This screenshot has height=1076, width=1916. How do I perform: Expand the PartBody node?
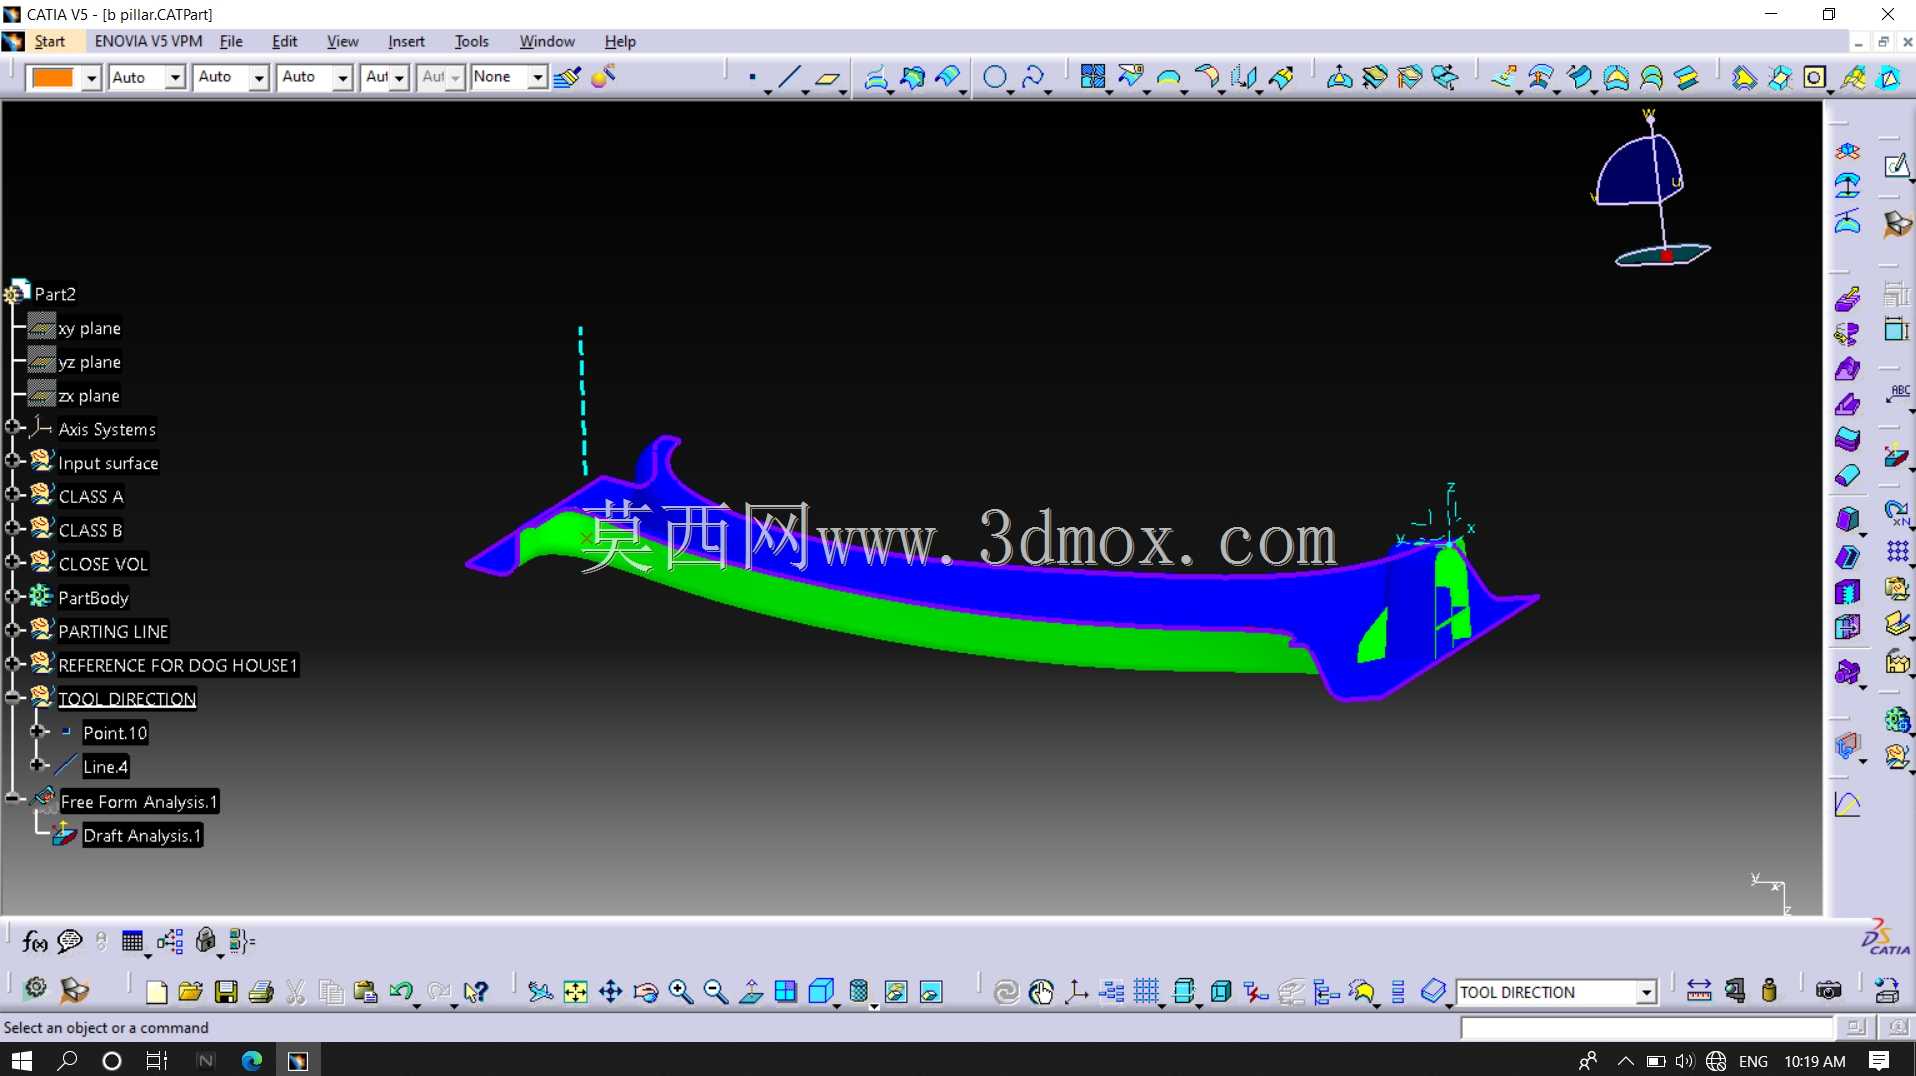tap(12, 597)
